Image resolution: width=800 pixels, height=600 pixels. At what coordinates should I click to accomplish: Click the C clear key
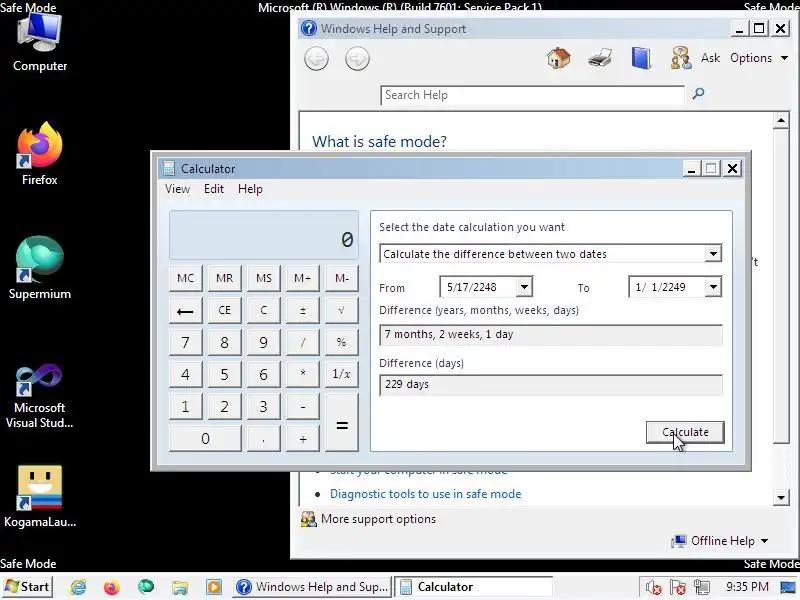point(264,311)
